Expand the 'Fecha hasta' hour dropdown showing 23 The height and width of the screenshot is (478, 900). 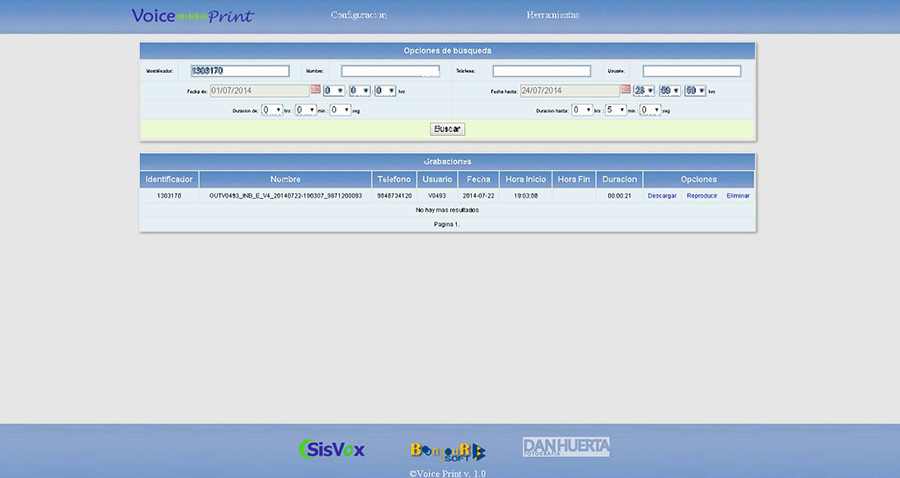tap(643, 90)
